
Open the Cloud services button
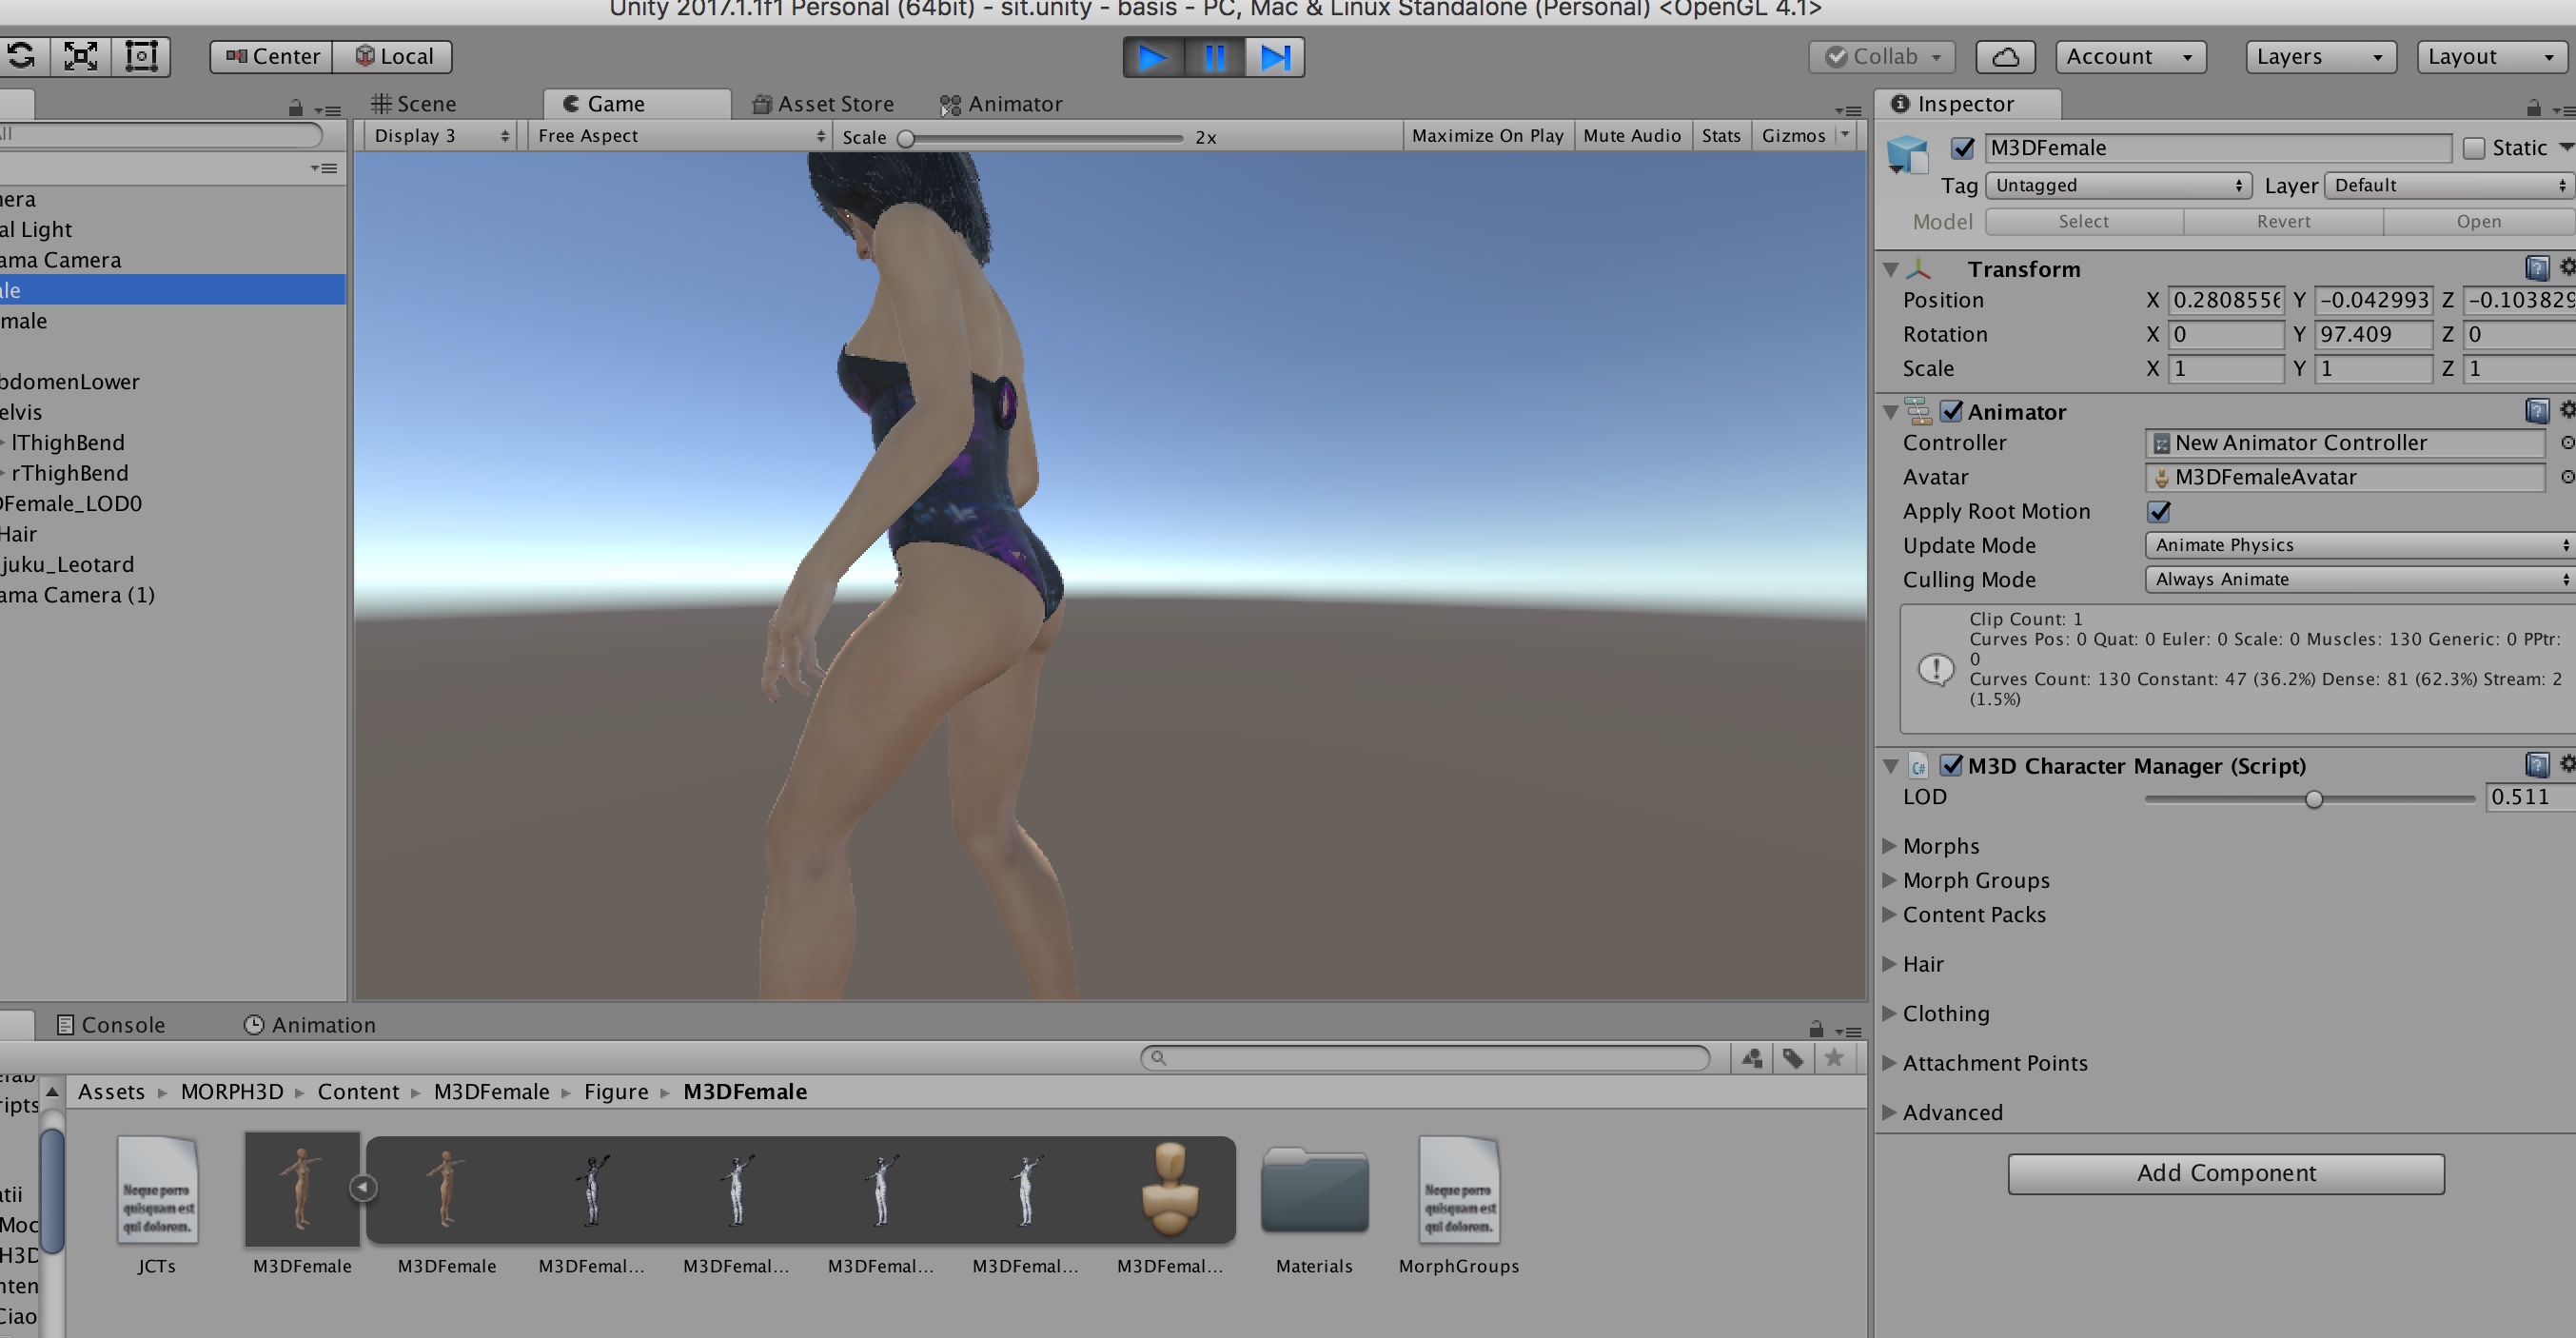2005,57
